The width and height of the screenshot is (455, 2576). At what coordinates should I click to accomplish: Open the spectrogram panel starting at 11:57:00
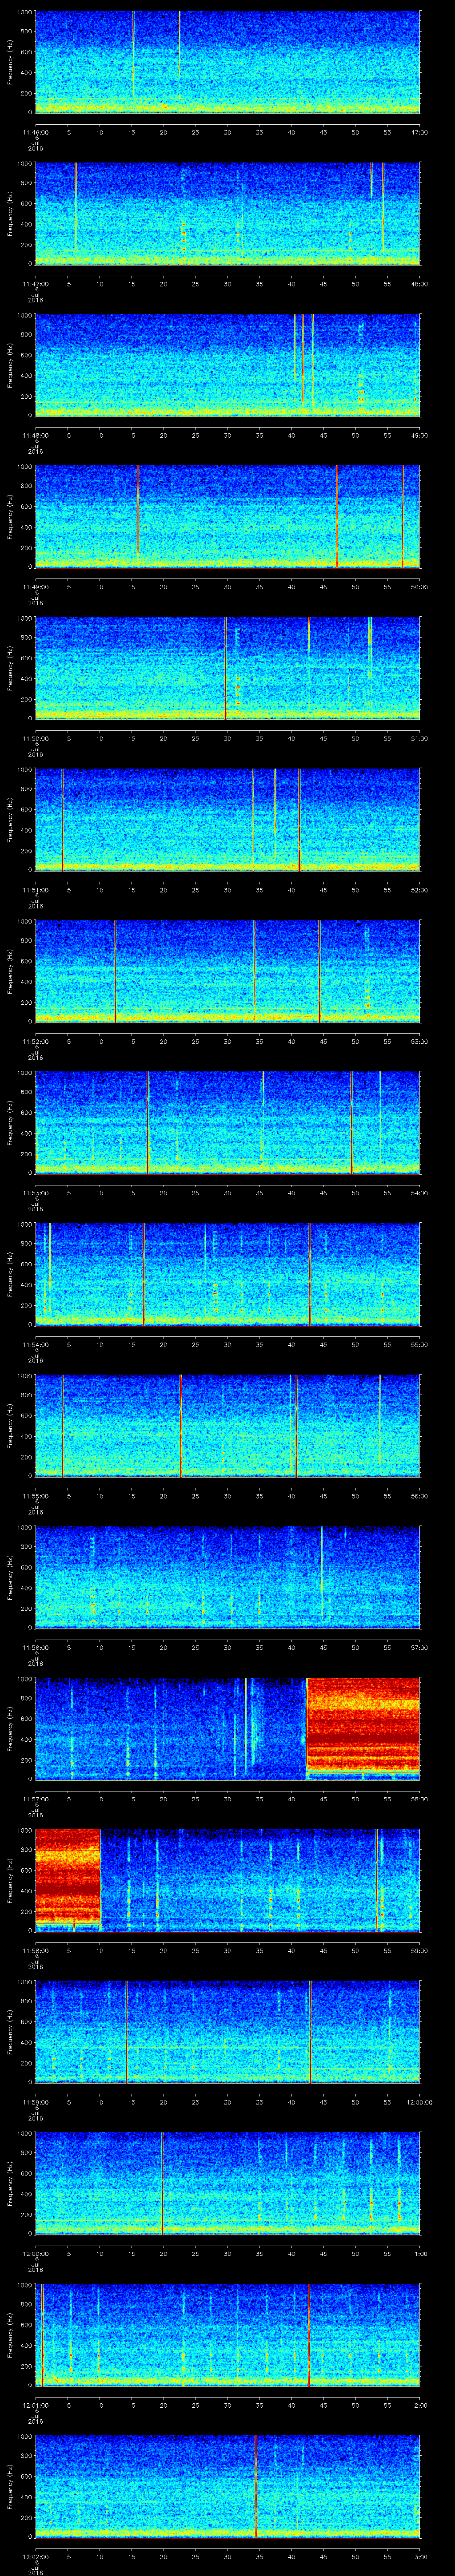pos(227,1729)
